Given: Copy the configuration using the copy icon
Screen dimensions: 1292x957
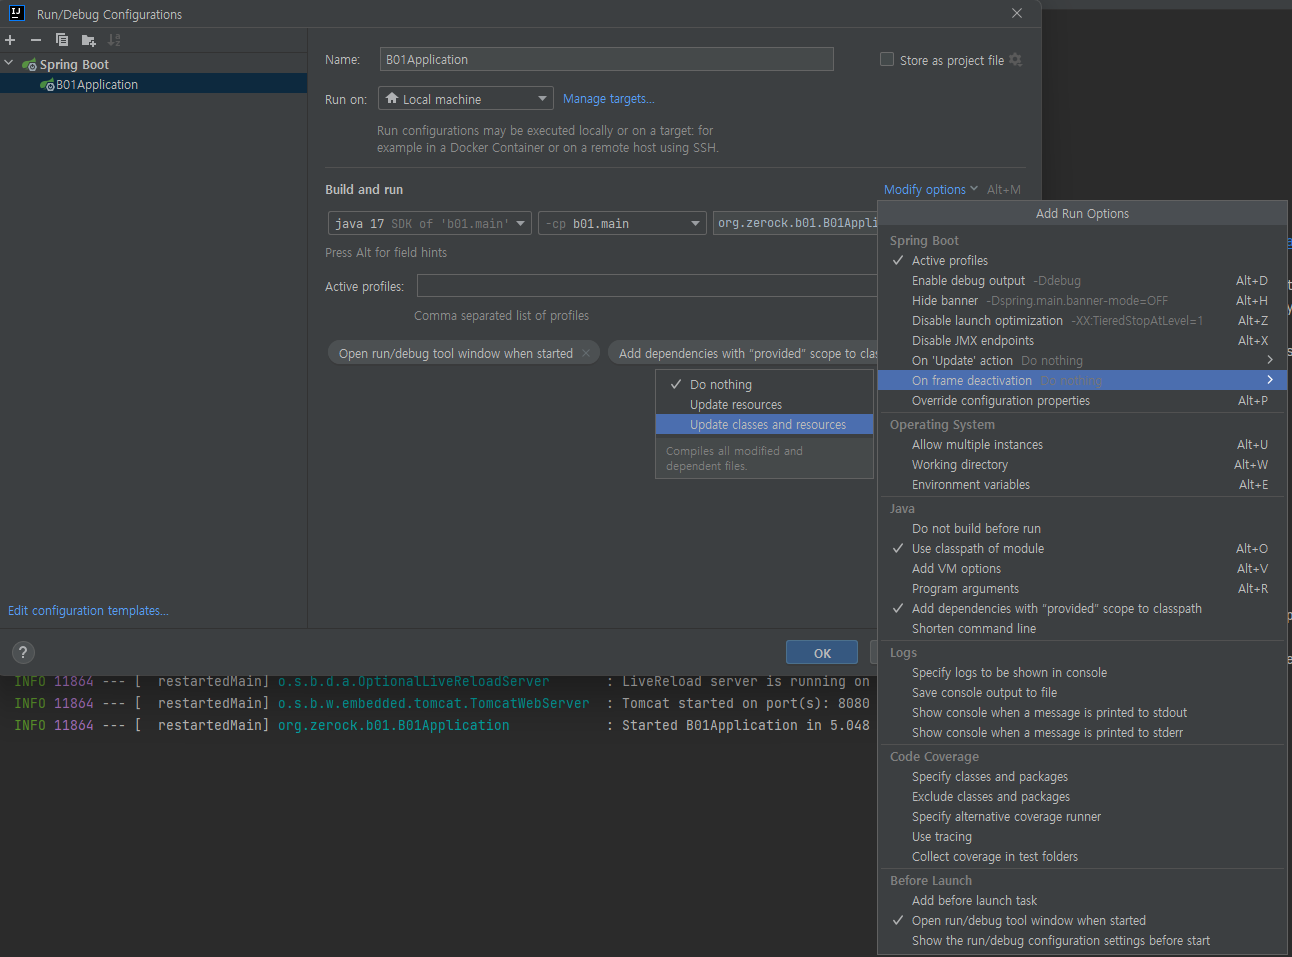Looking at the screenshot, I should pos(62,40).
